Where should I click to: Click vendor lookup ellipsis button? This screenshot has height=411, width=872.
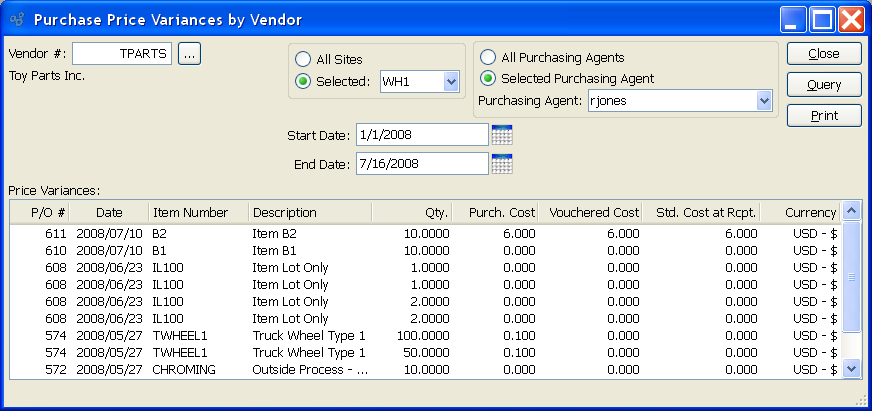[190, 54]
